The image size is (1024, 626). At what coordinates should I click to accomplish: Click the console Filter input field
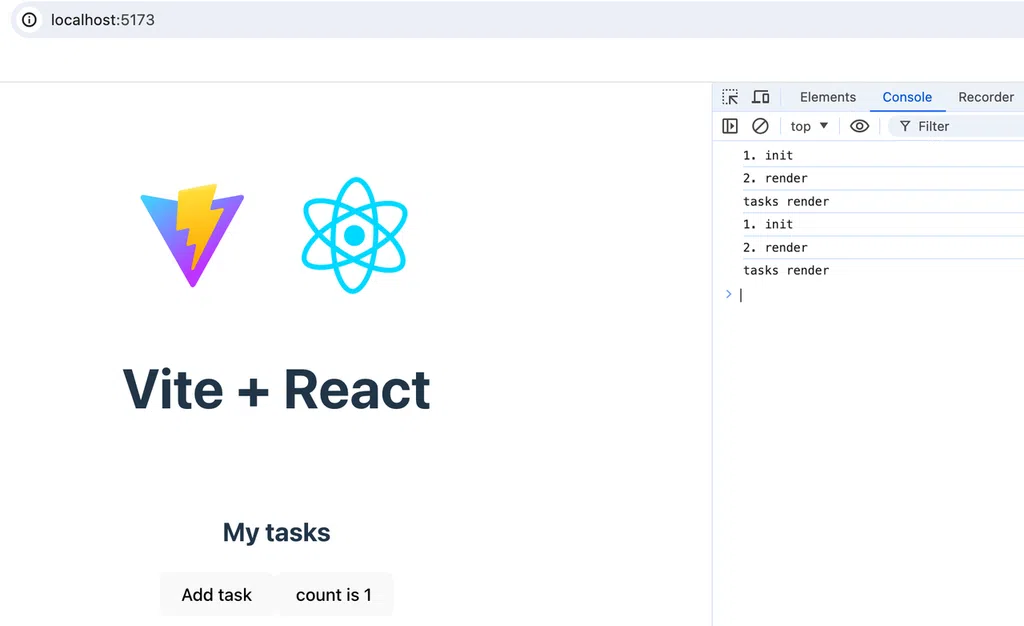(x=956, y=126)
